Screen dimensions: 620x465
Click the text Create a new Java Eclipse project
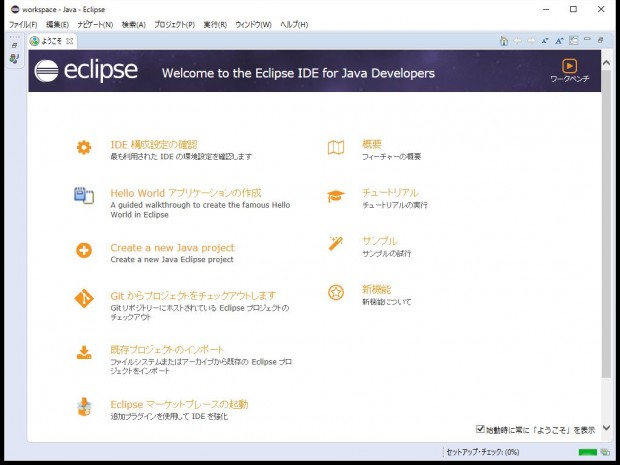[172, 260]
